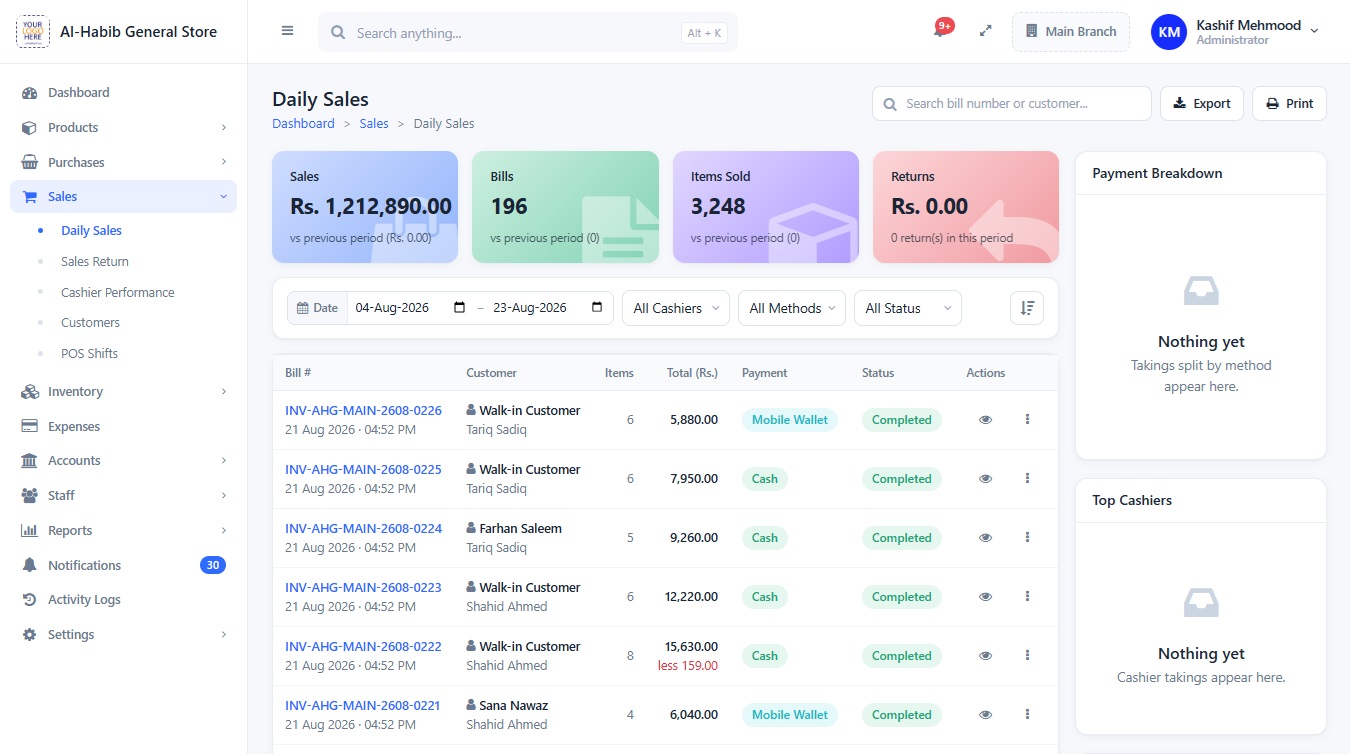Expand the Reports sidebar menu

[123, 531]
